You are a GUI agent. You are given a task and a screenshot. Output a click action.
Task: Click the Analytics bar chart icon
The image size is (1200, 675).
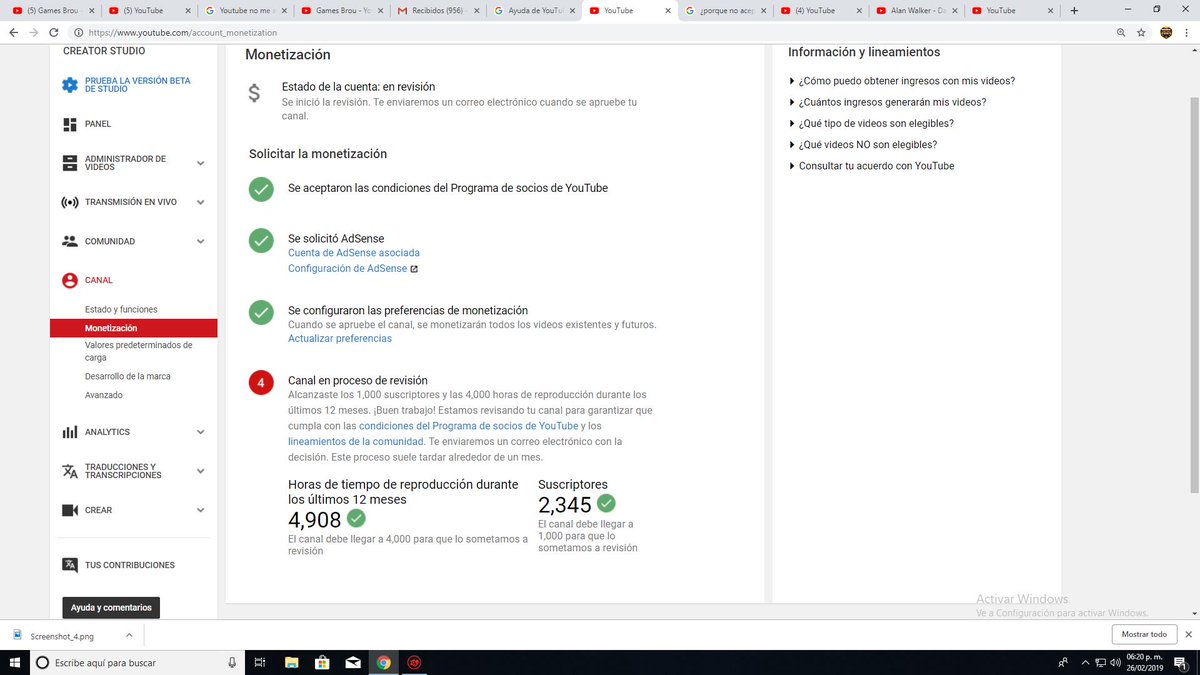click(70, 432)
